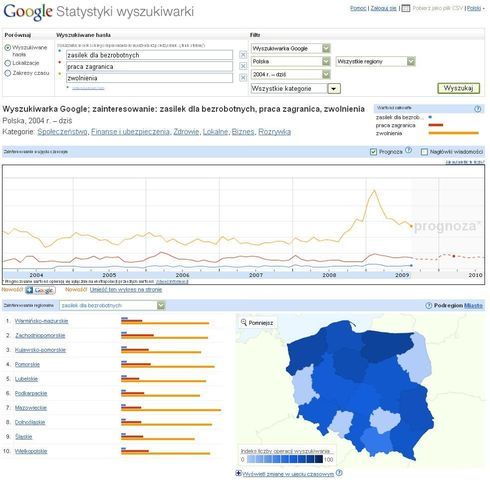Image resolution: width=490 pixels, height=480 pixels.
Task: Open the '2004 r. – dziś' date dropdown
Action: (x=291, y=74)
